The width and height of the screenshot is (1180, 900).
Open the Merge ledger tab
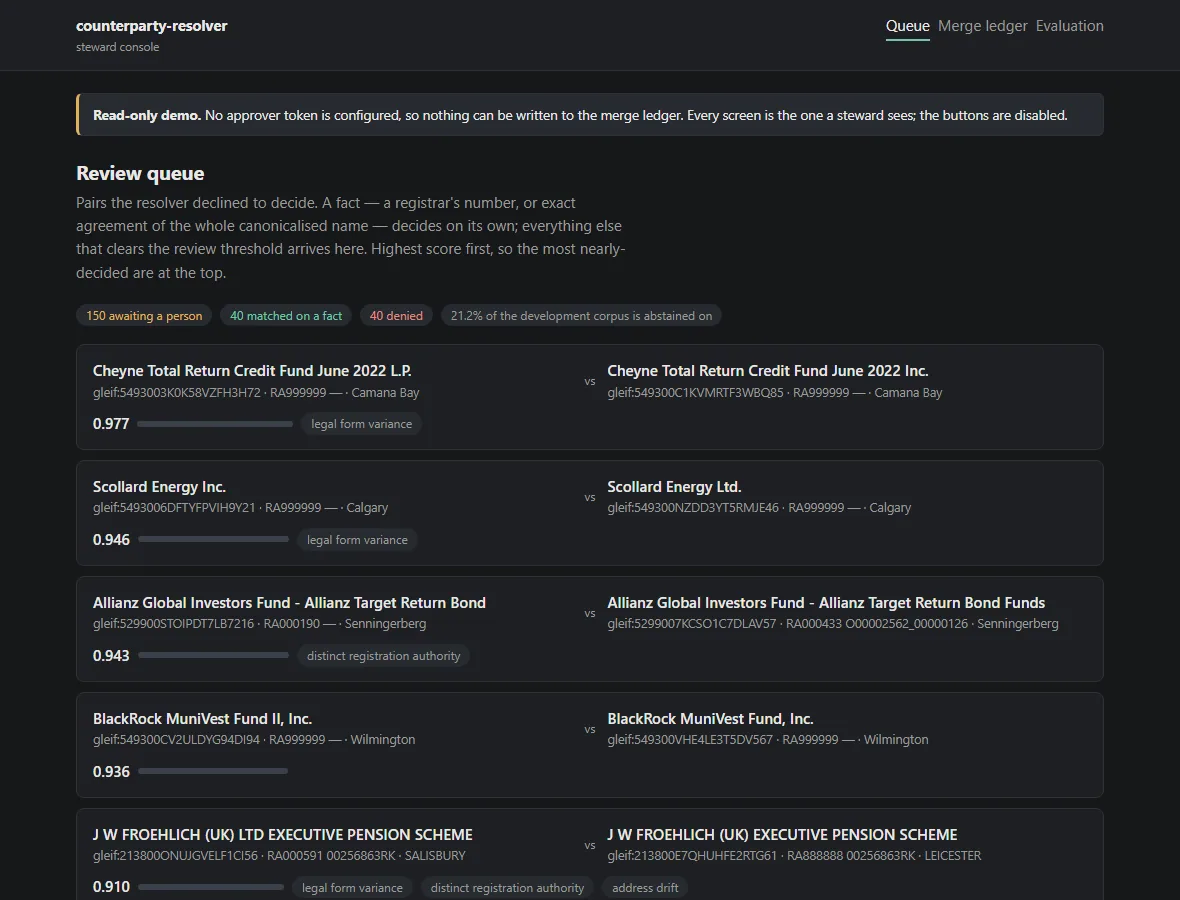(x=982, y=26)
